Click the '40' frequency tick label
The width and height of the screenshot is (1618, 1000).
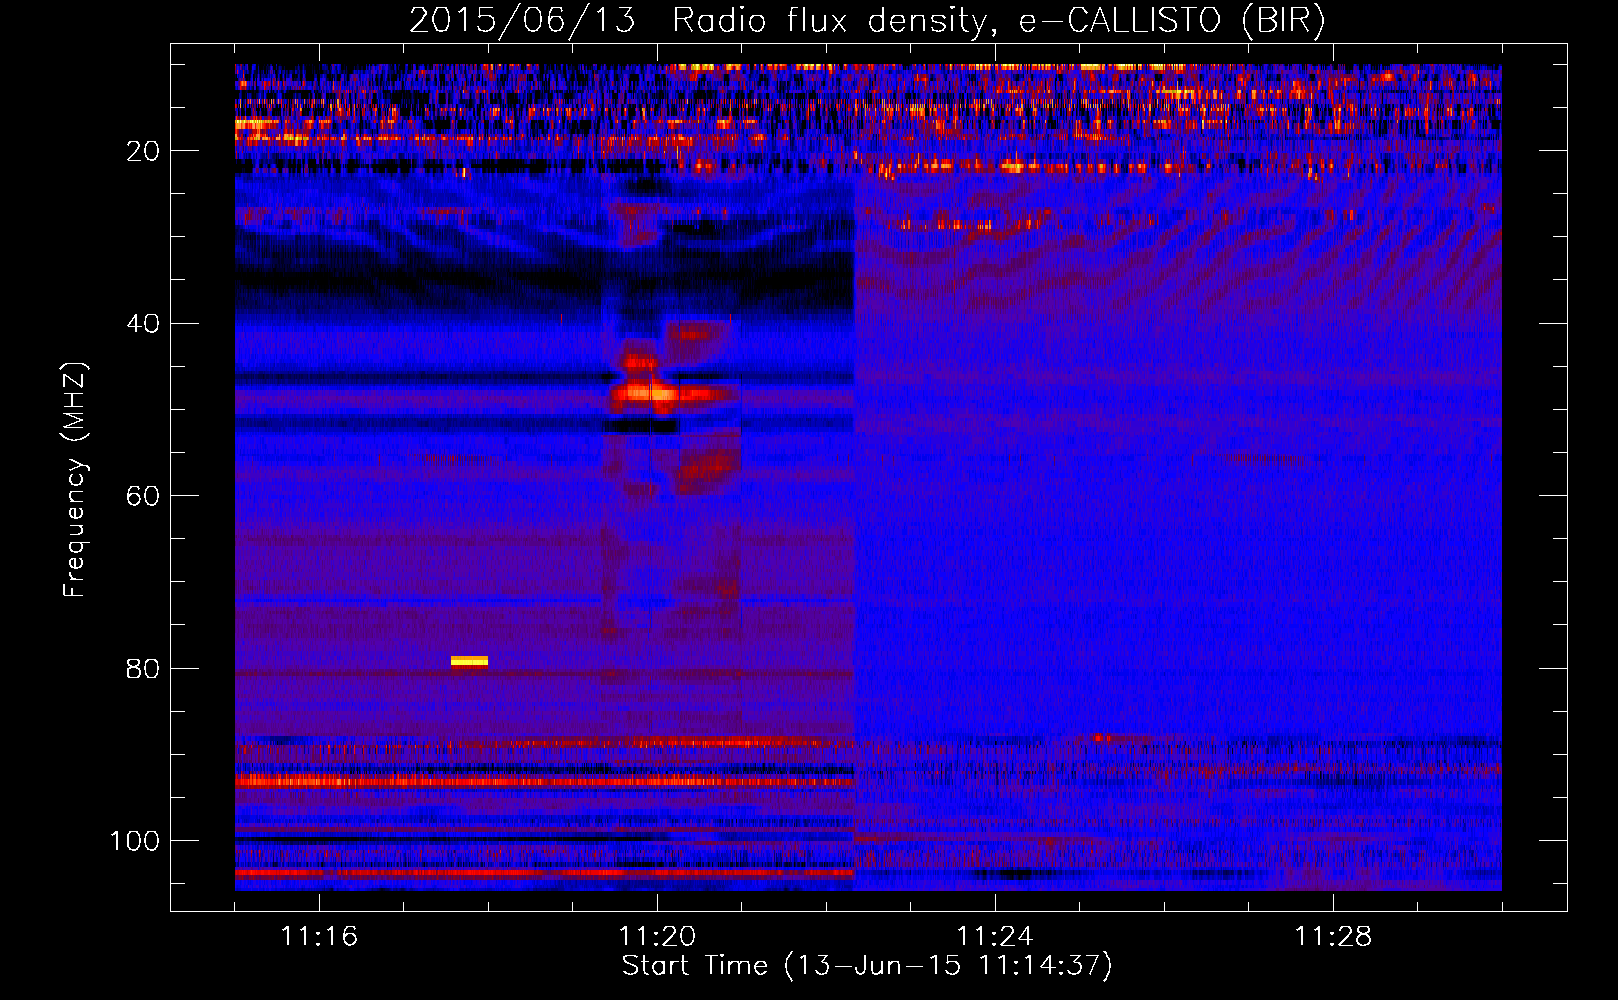point(143,324)
